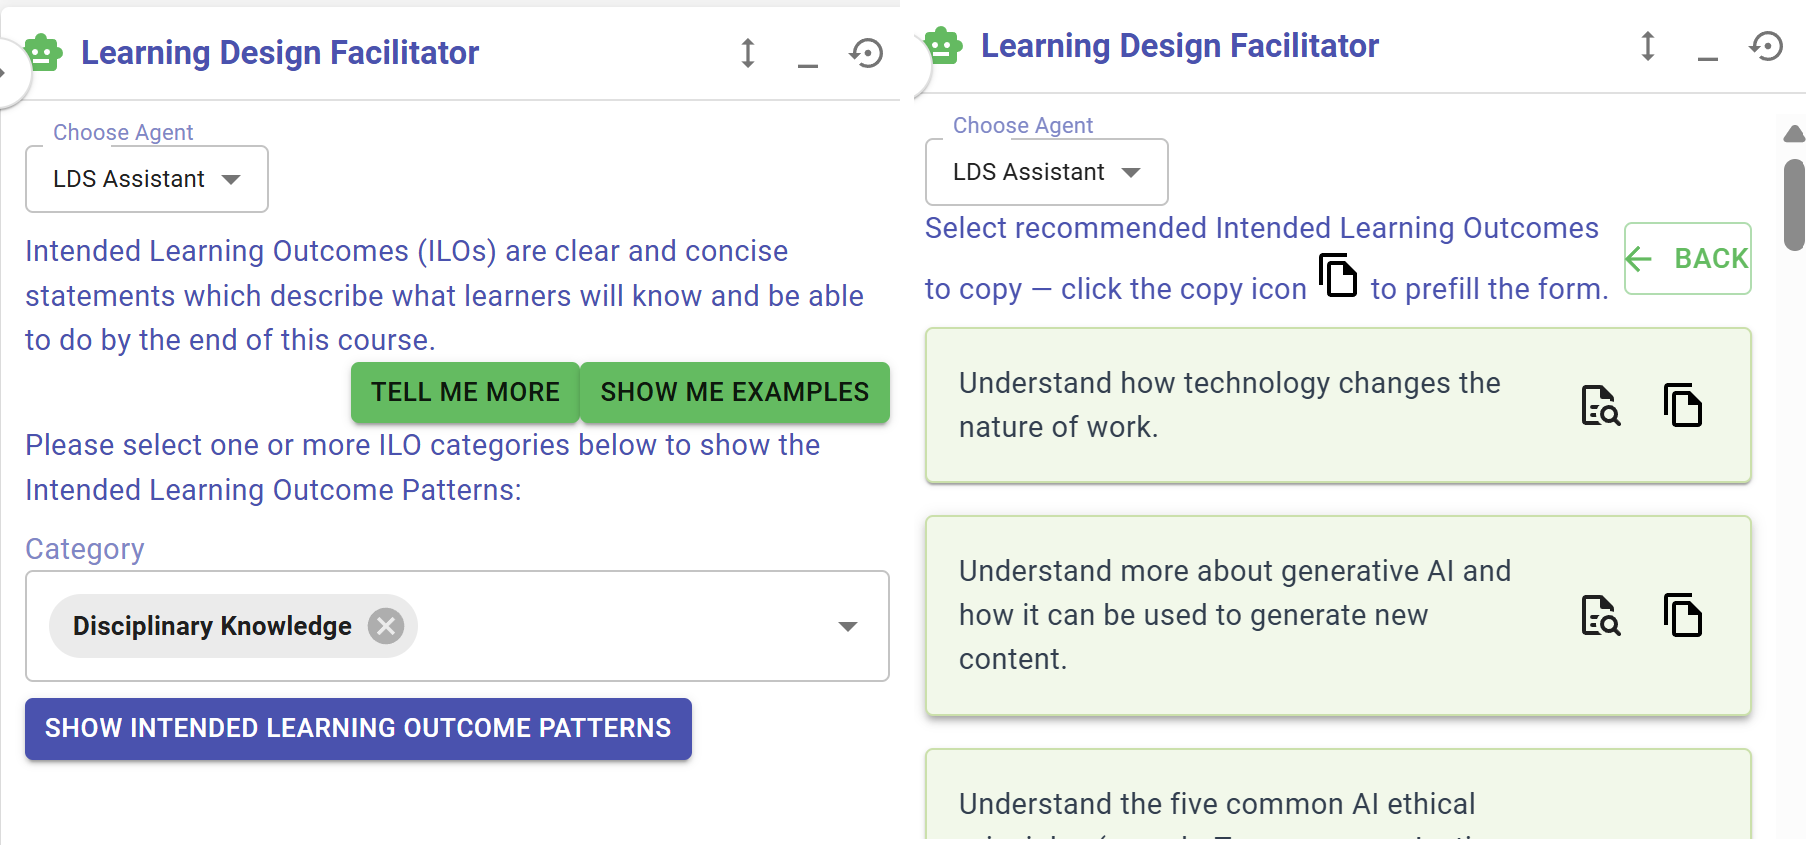Preview details of the 'nature of work' outcome
This screenshot has width=1806, height=845.
(1600, 405)
